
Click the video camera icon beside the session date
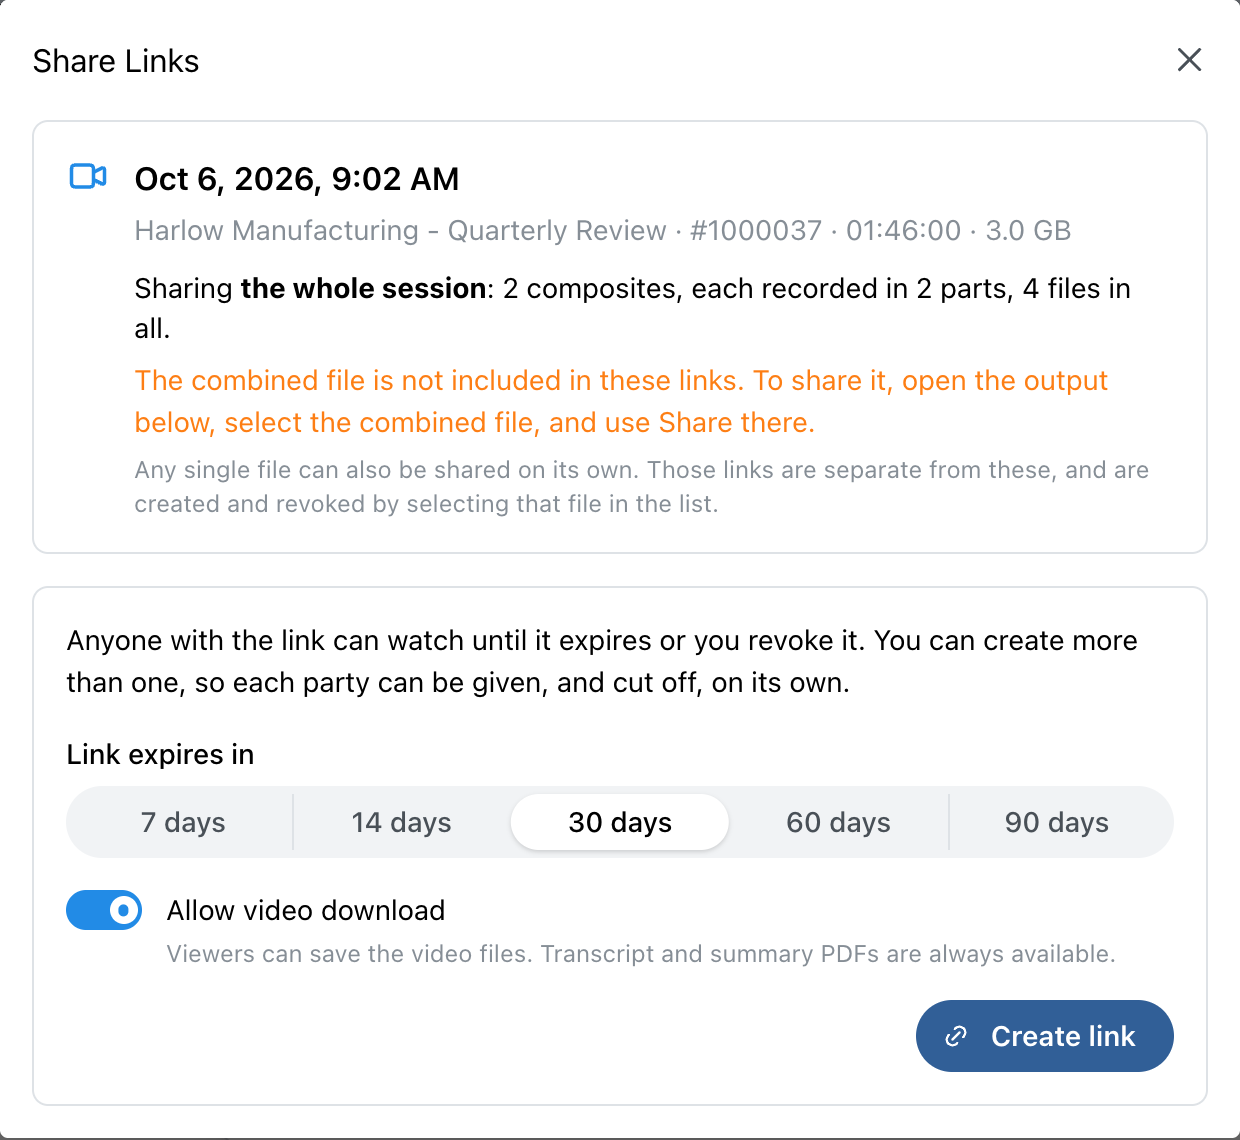point(88,177)
